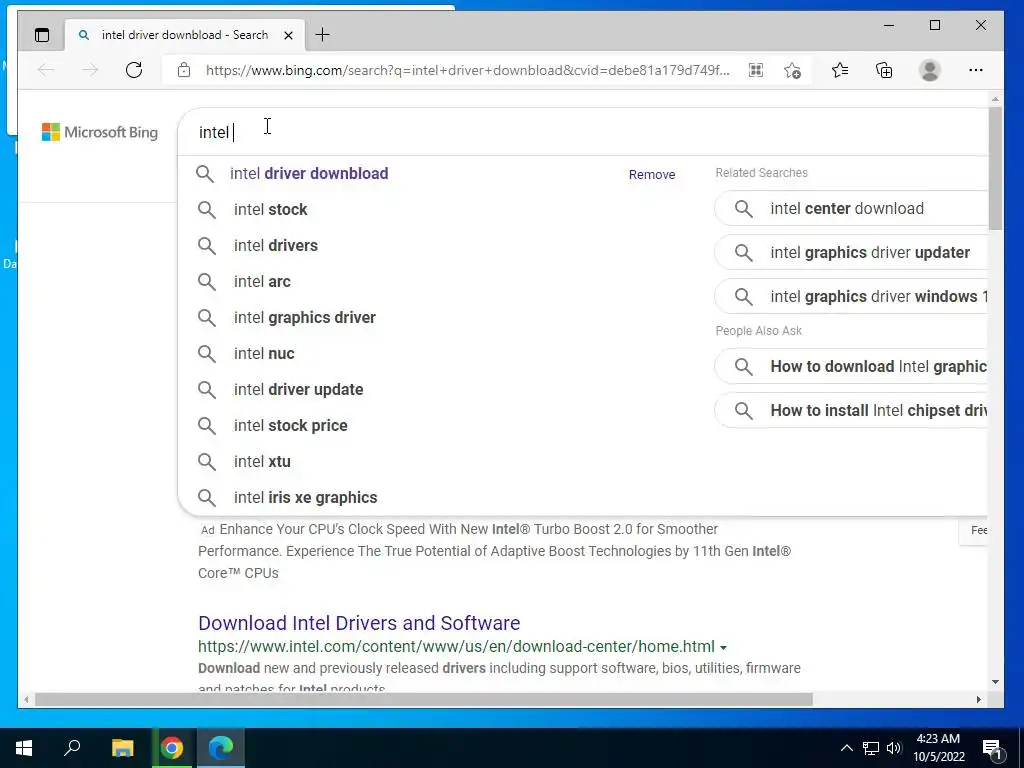
Task: Add this page to favorites star
Action: tap(792, 70)
